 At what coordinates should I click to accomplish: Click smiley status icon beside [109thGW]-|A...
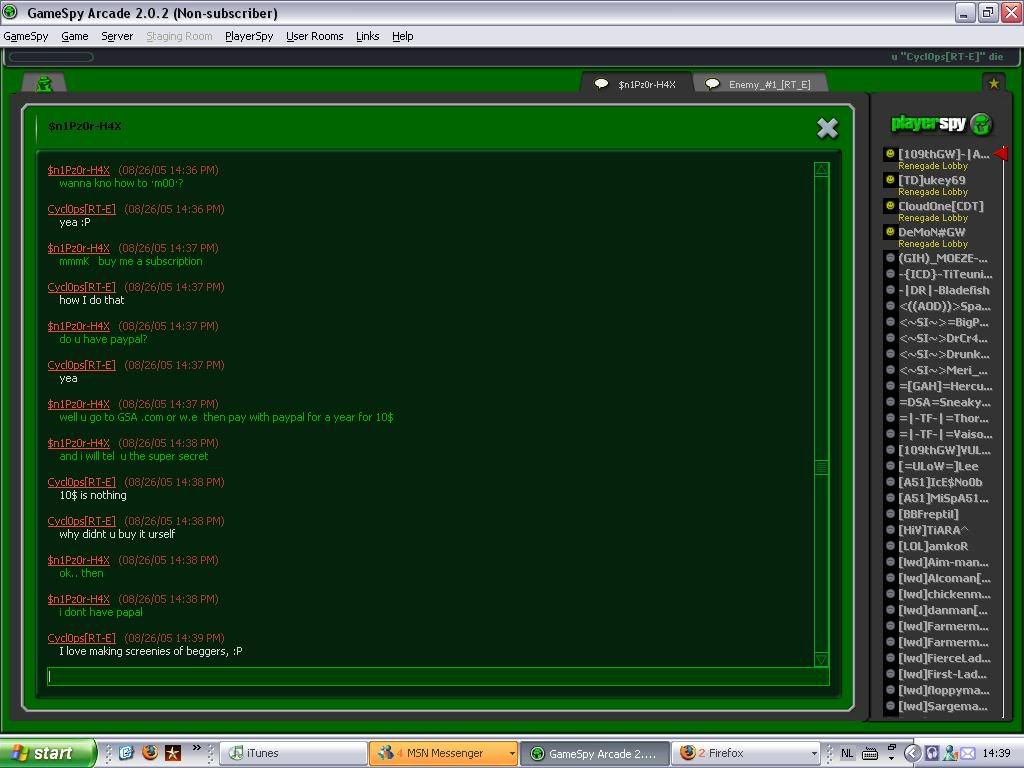[889, 153]
